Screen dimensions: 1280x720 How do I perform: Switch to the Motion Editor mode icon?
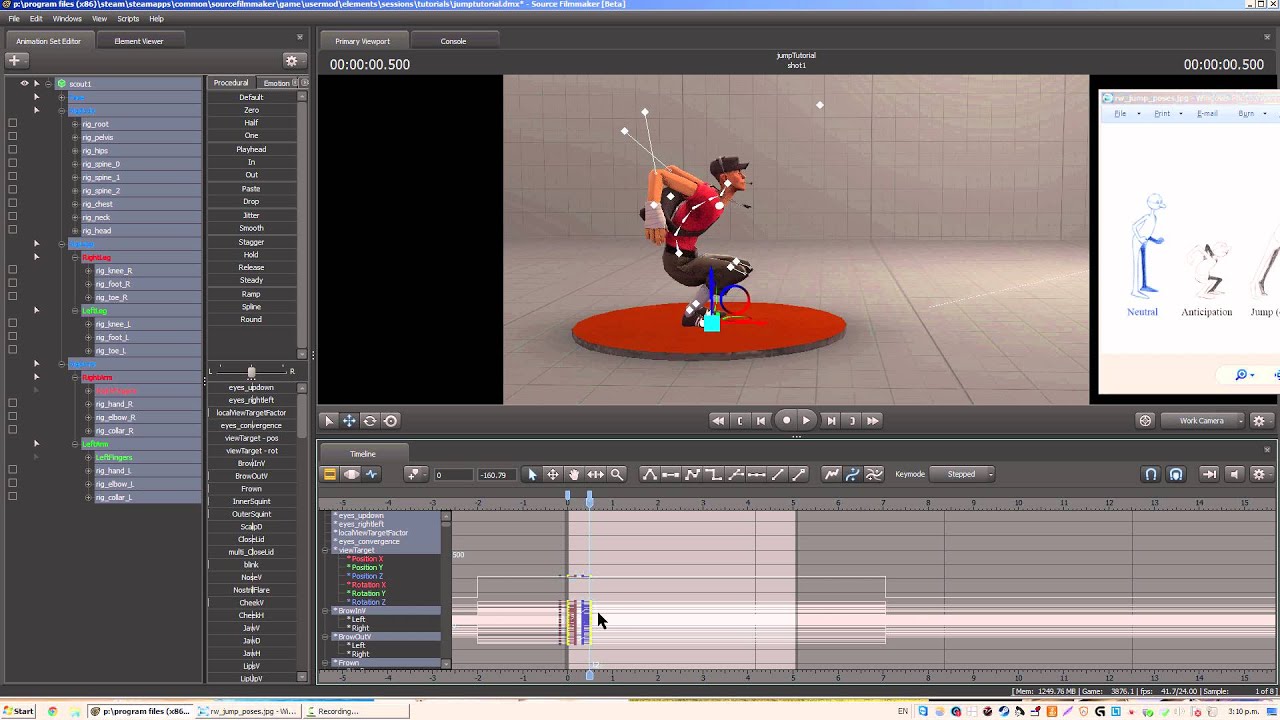(351, 474)
